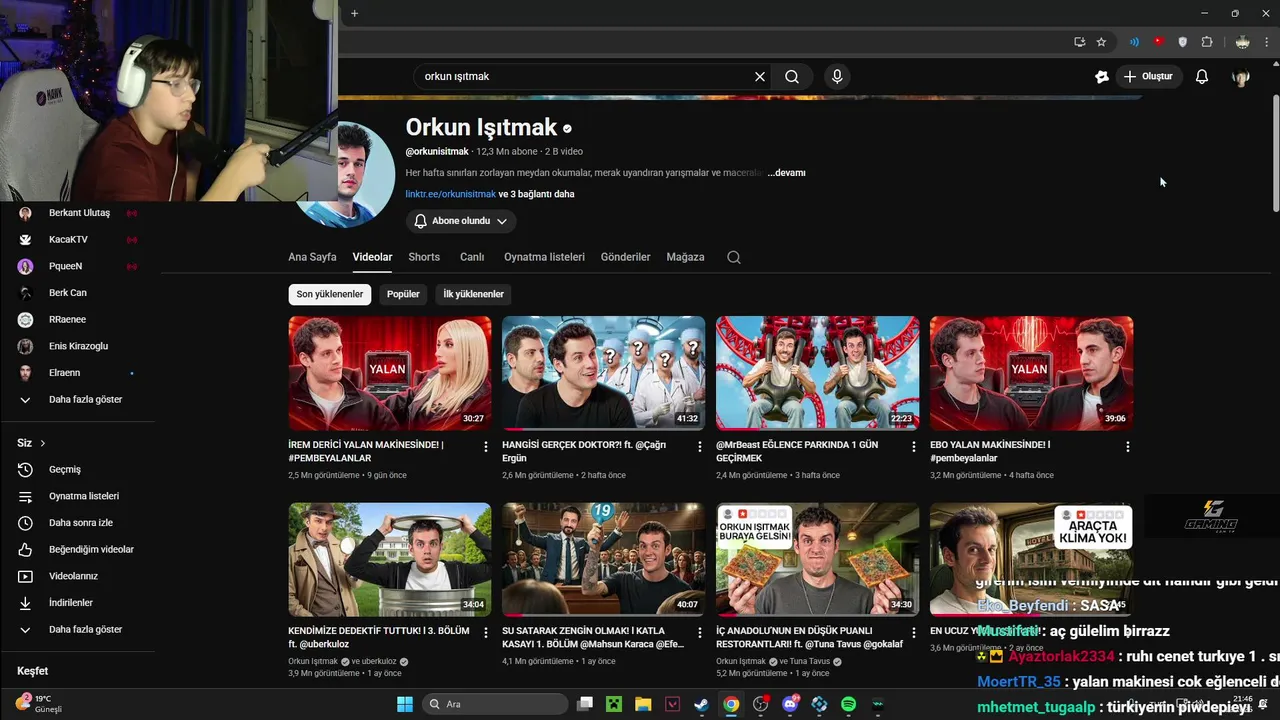Open the channel Oynatma listeleri tab
Image resolution: width=1280 pixels, height=720 pixels.
544,257
